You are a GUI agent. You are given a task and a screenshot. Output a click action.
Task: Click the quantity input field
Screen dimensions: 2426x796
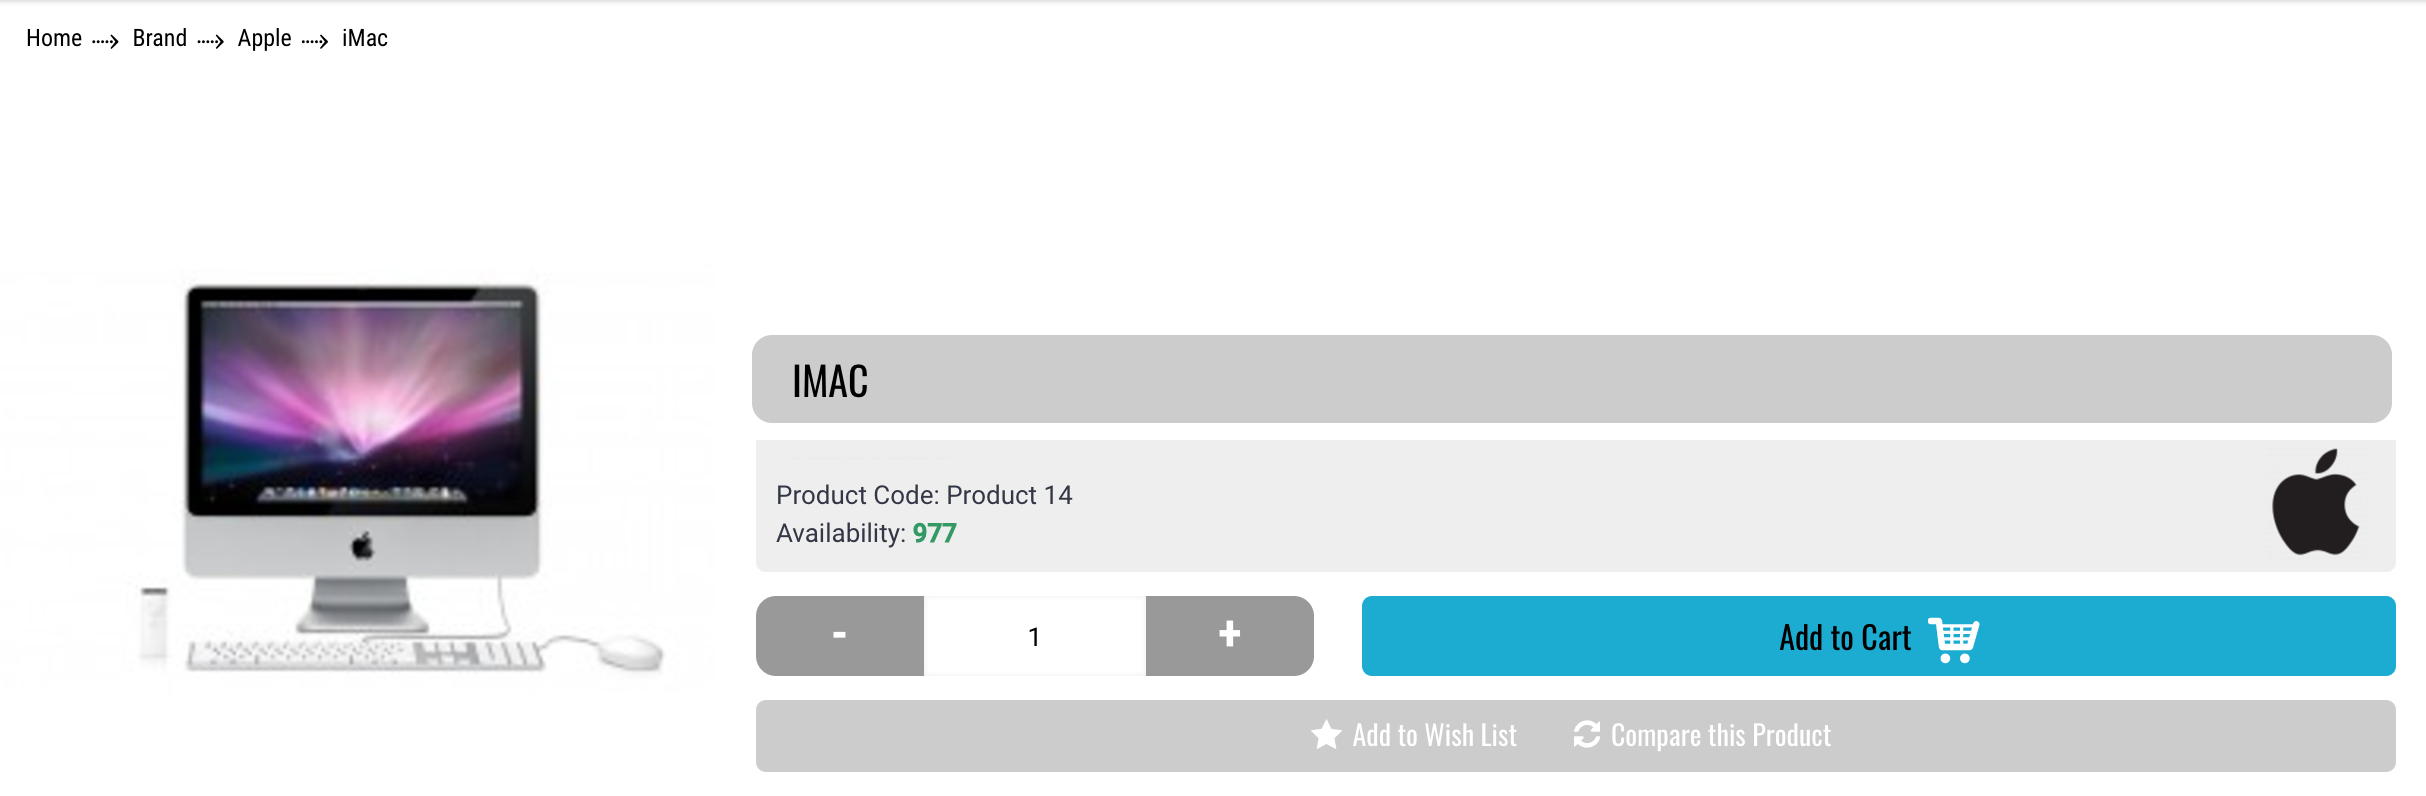click(1035, 636)
